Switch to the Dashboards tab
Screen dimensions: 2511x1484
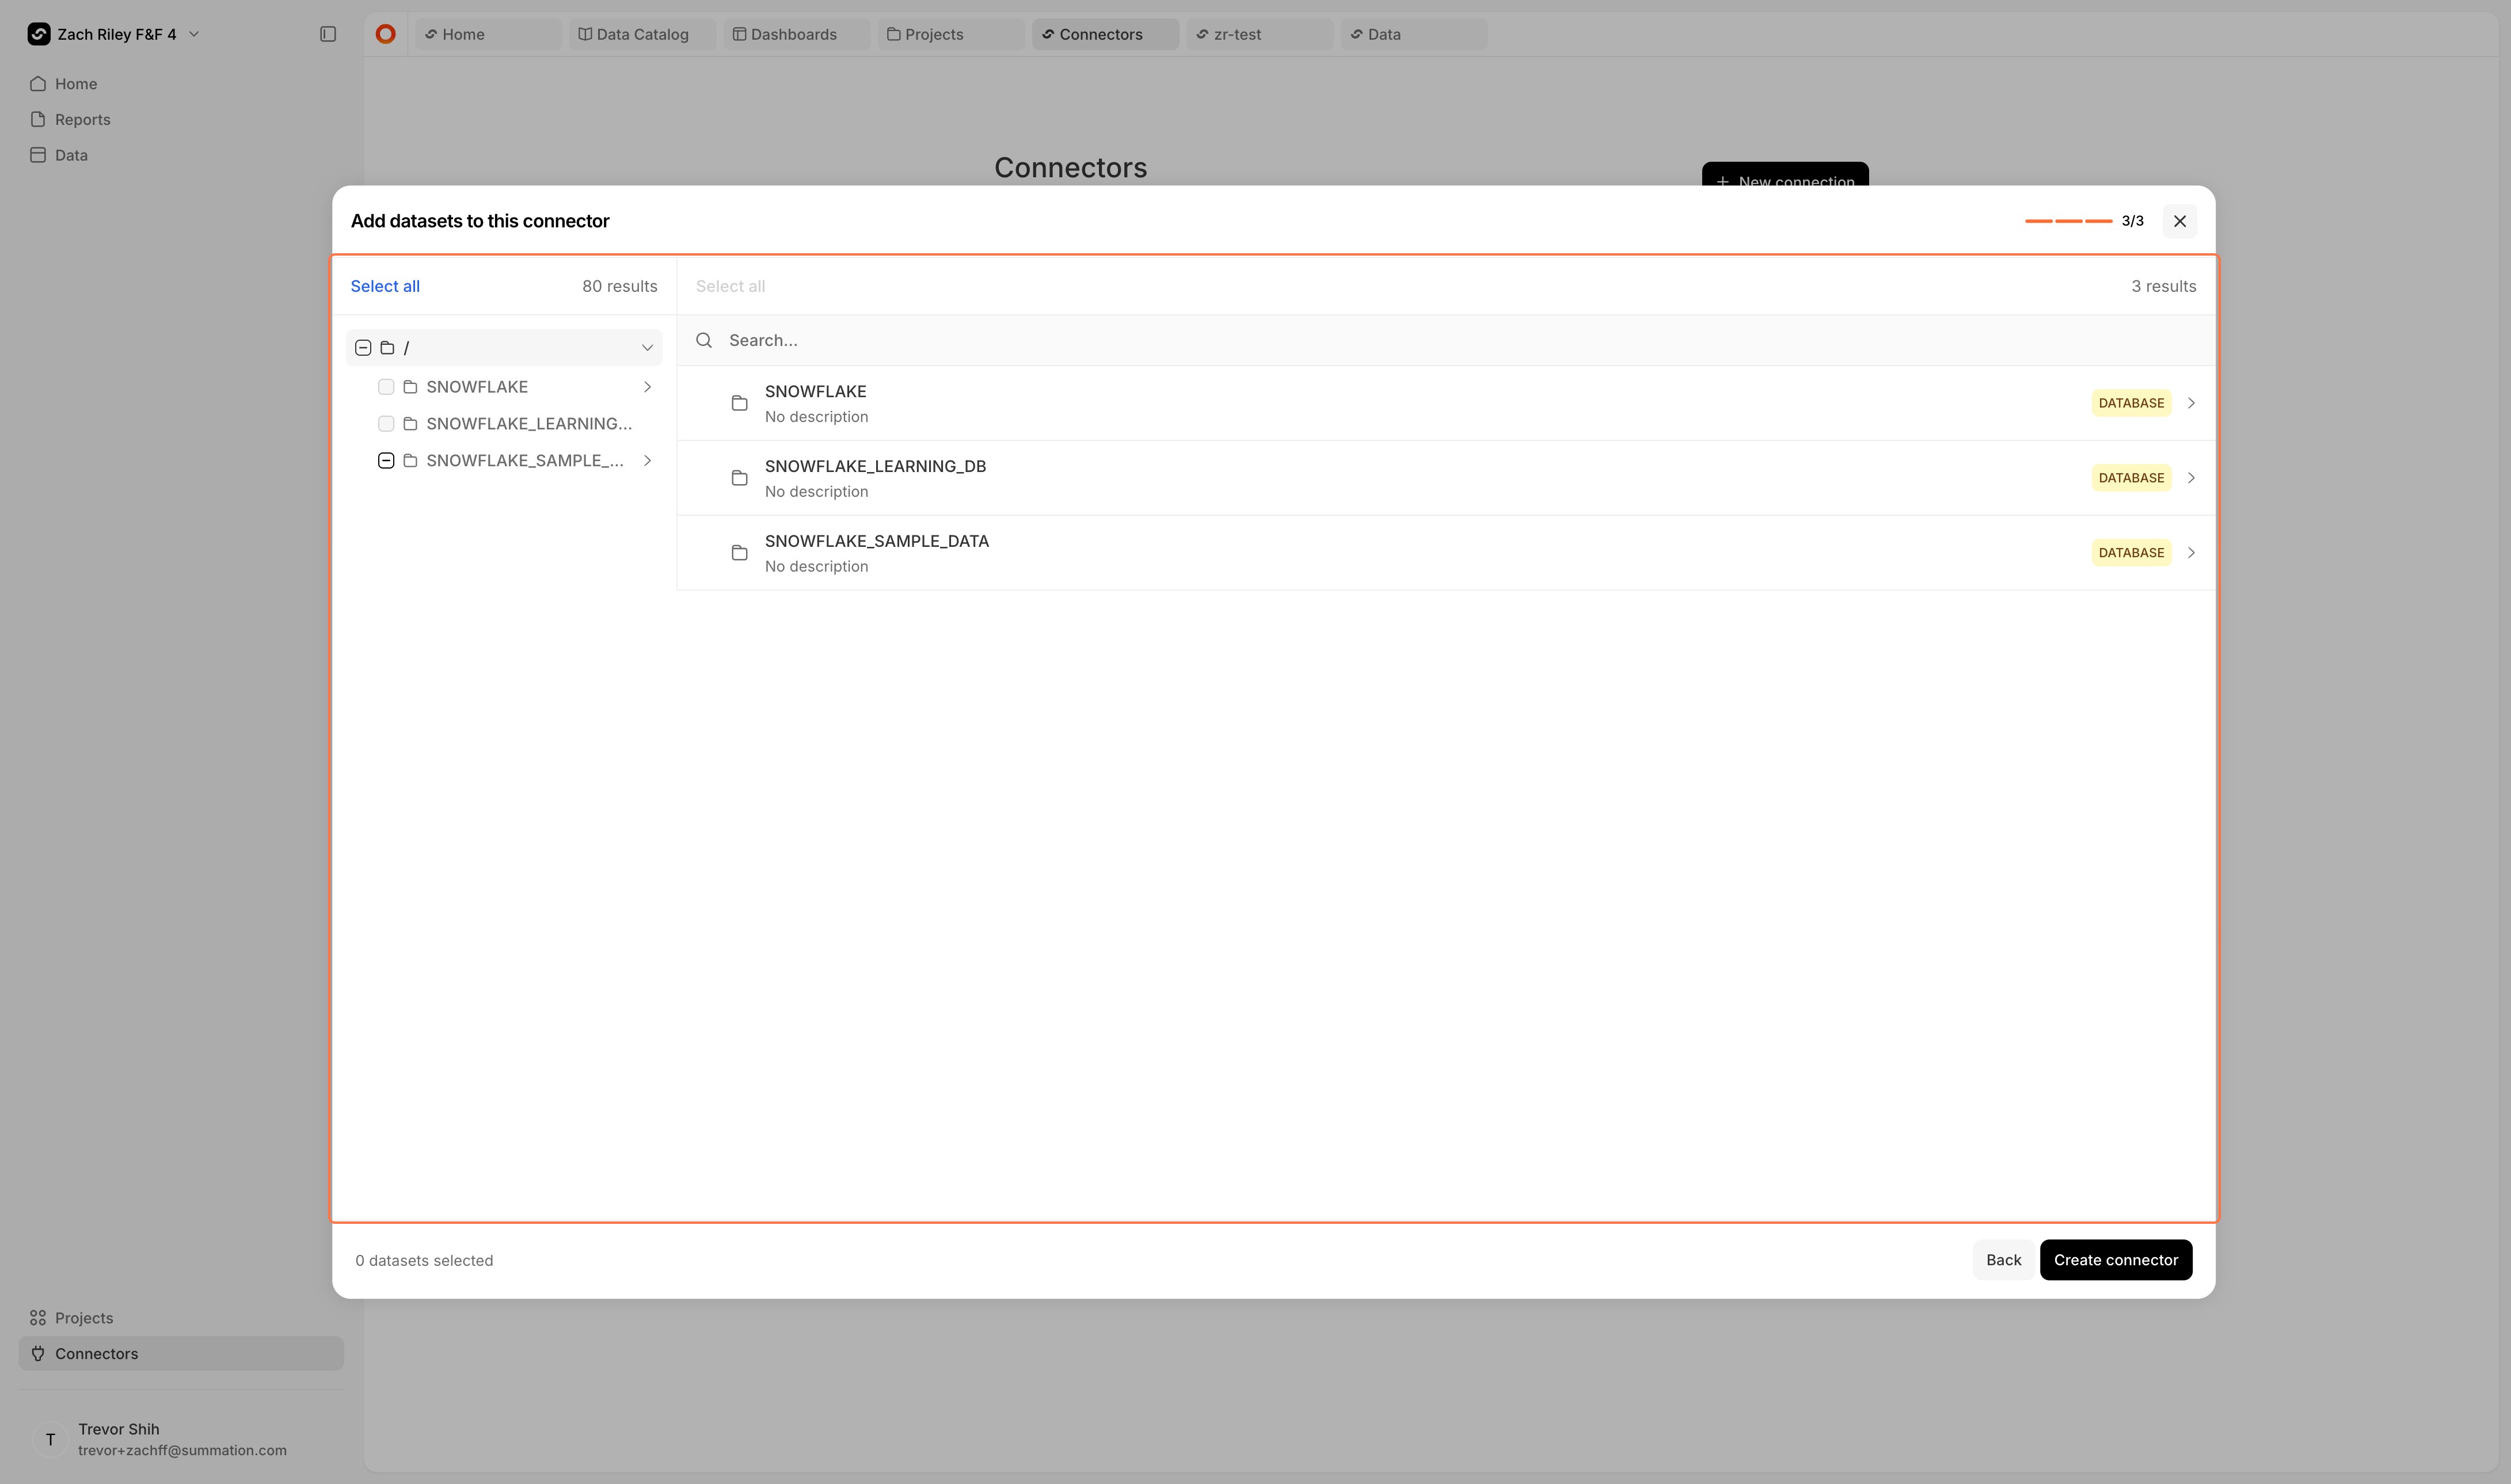click(796, 34)
